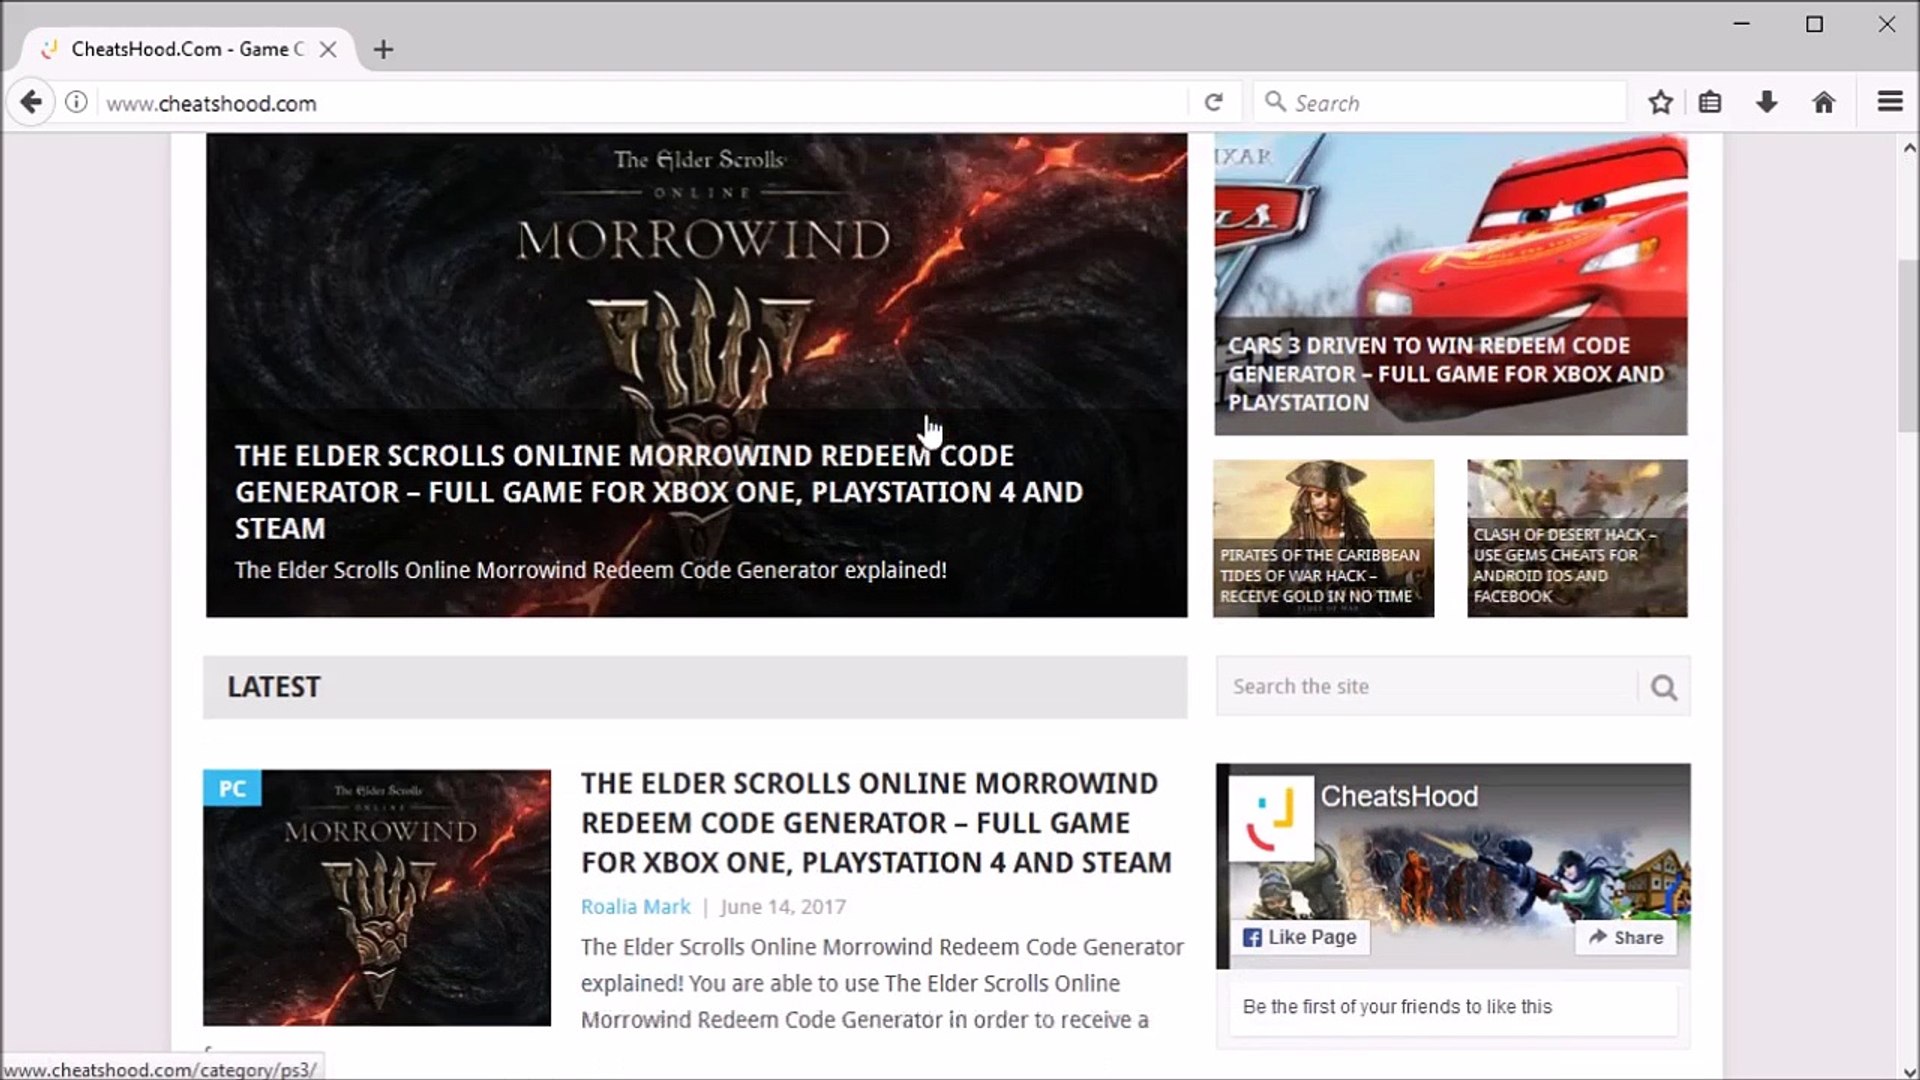Open the Roalia Mark author link
The width and height of the screenshot is (1920, 1080).
tap(635, 907)
